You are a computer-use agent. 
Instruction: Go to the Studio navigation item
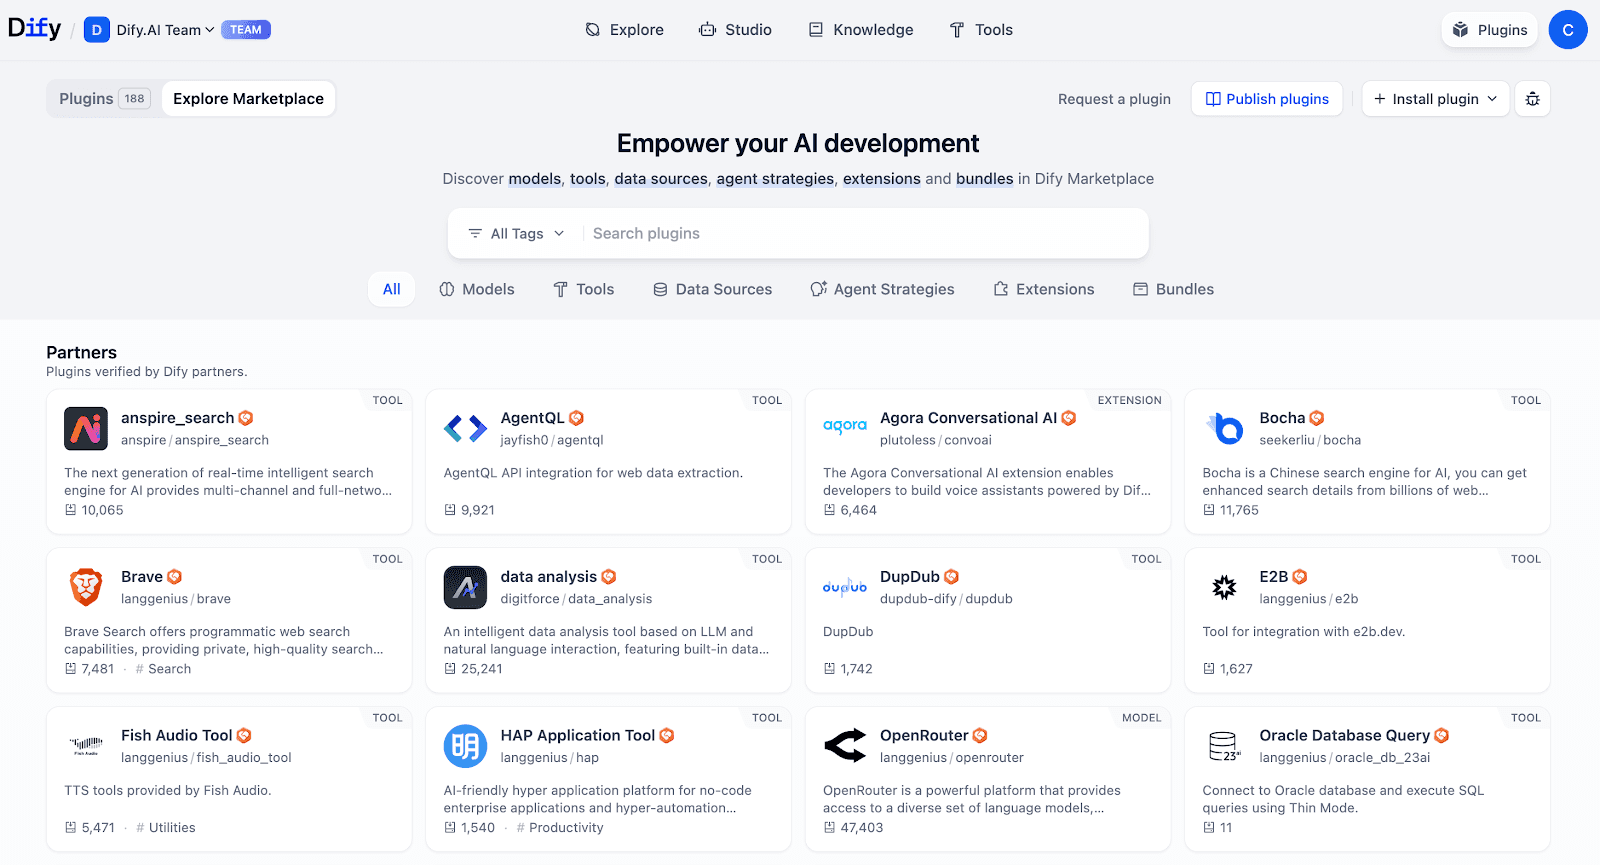[x=735, y=30]
